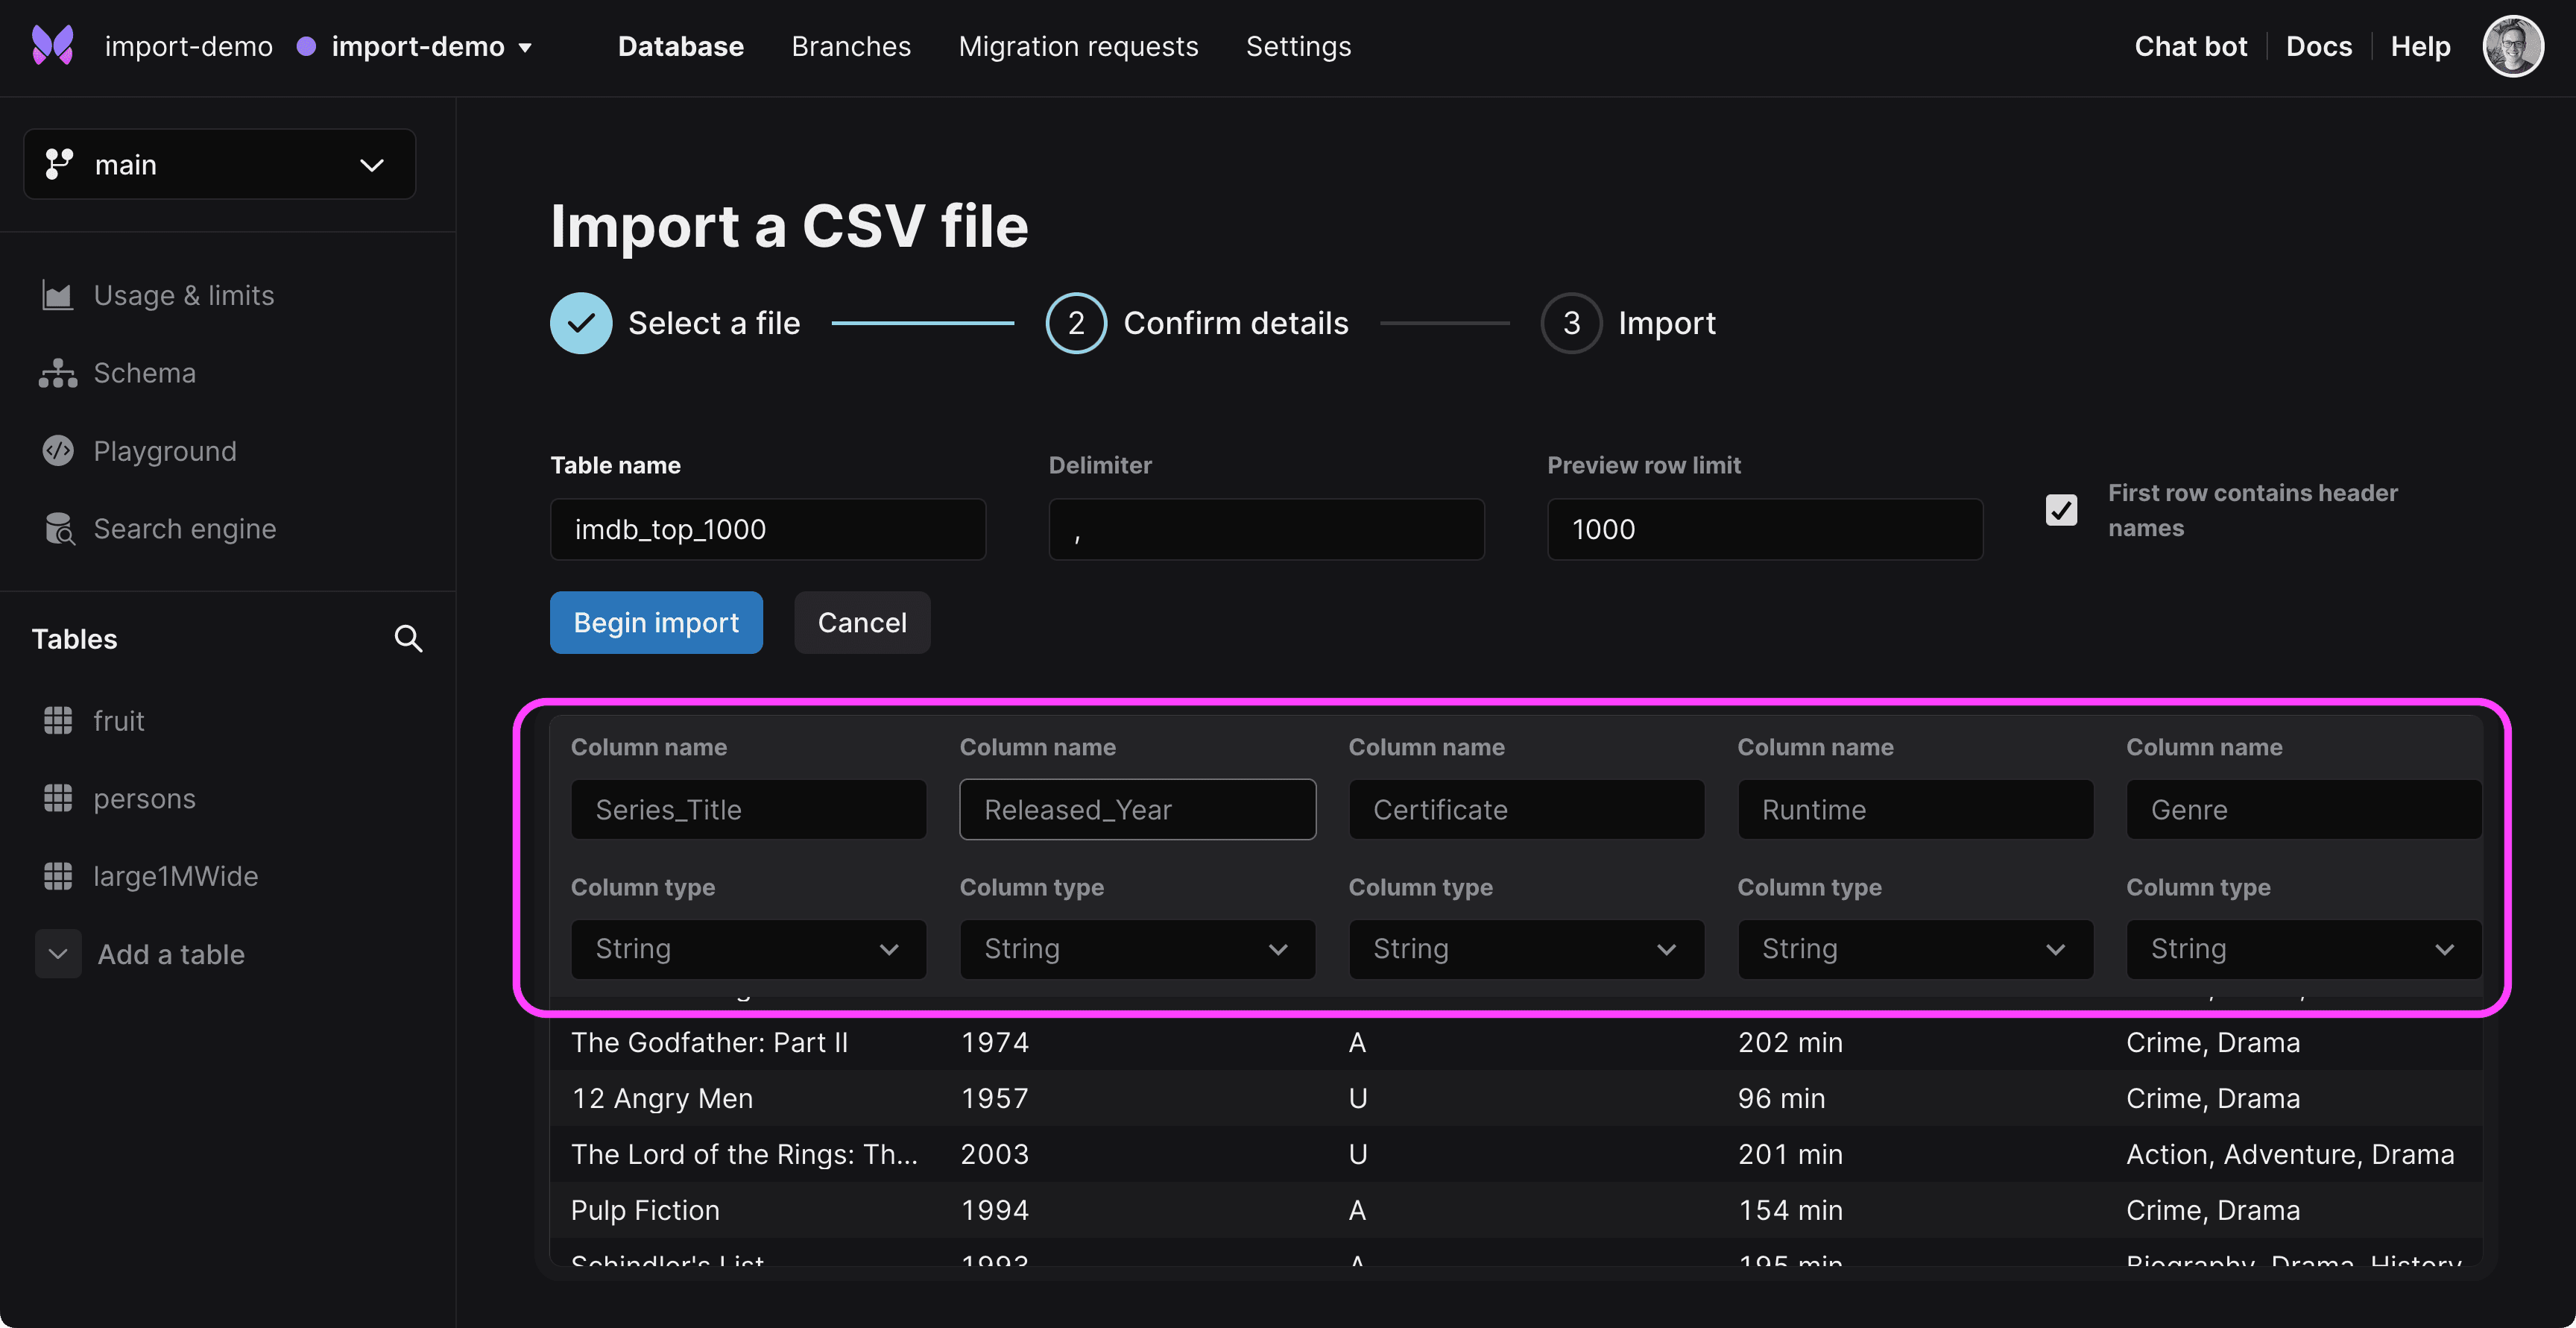Click the user avatar picture
This screenshot has height=1328, width=2576.
[x=2512, y=46]
